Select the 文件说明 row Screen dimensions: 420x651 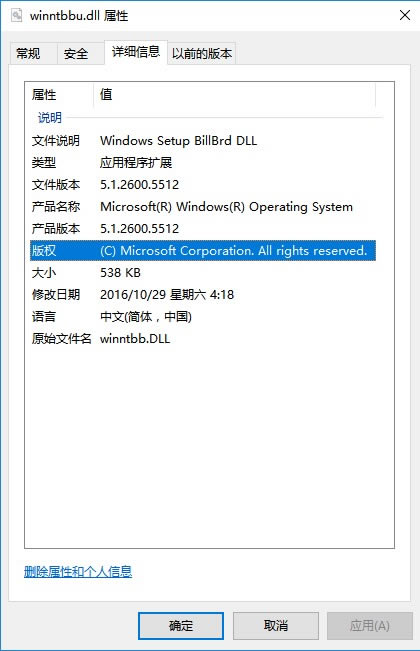203,141
